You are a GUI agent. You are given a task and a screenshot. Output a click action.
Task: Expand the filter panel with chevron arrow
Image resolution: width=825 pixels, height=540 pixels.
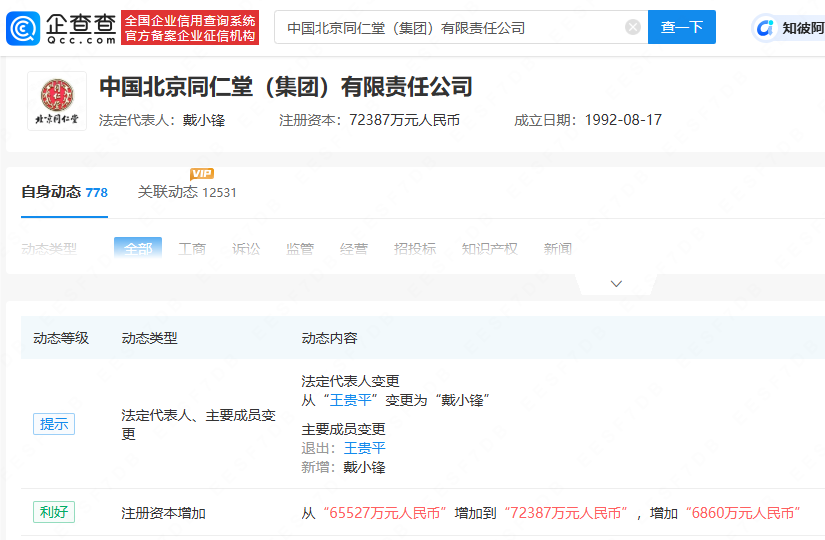(x=616, y=284)
